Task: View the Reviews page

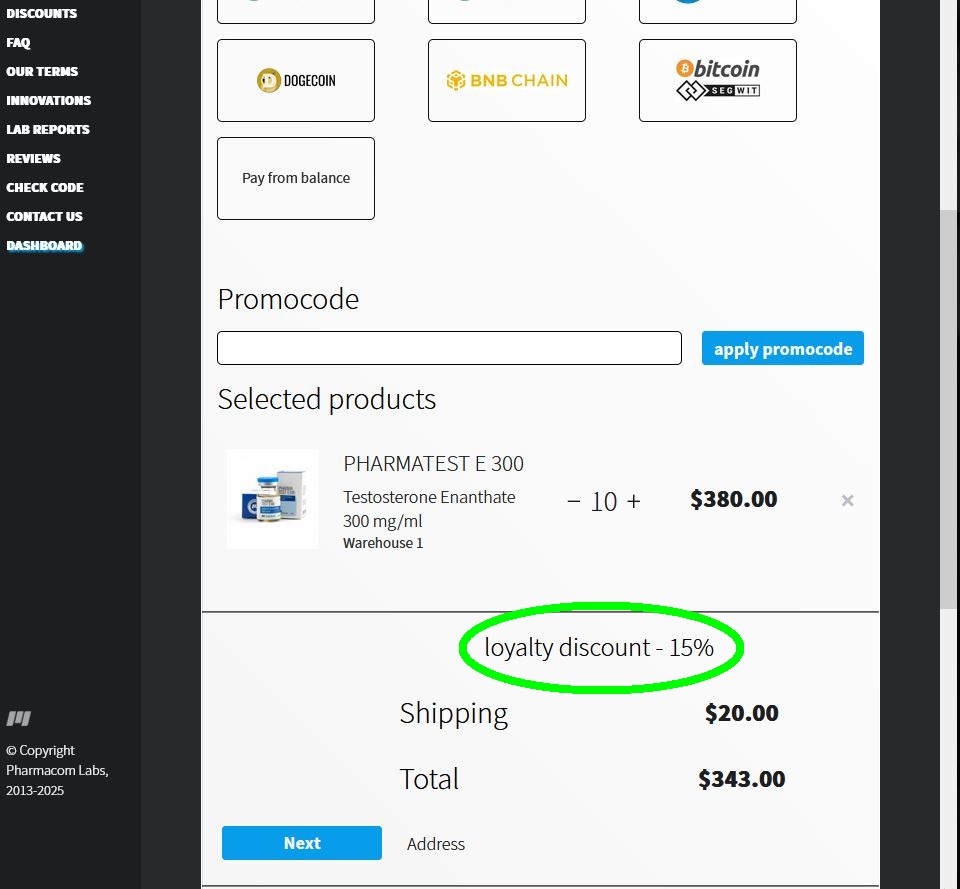Action: click(x=33, y=159)
